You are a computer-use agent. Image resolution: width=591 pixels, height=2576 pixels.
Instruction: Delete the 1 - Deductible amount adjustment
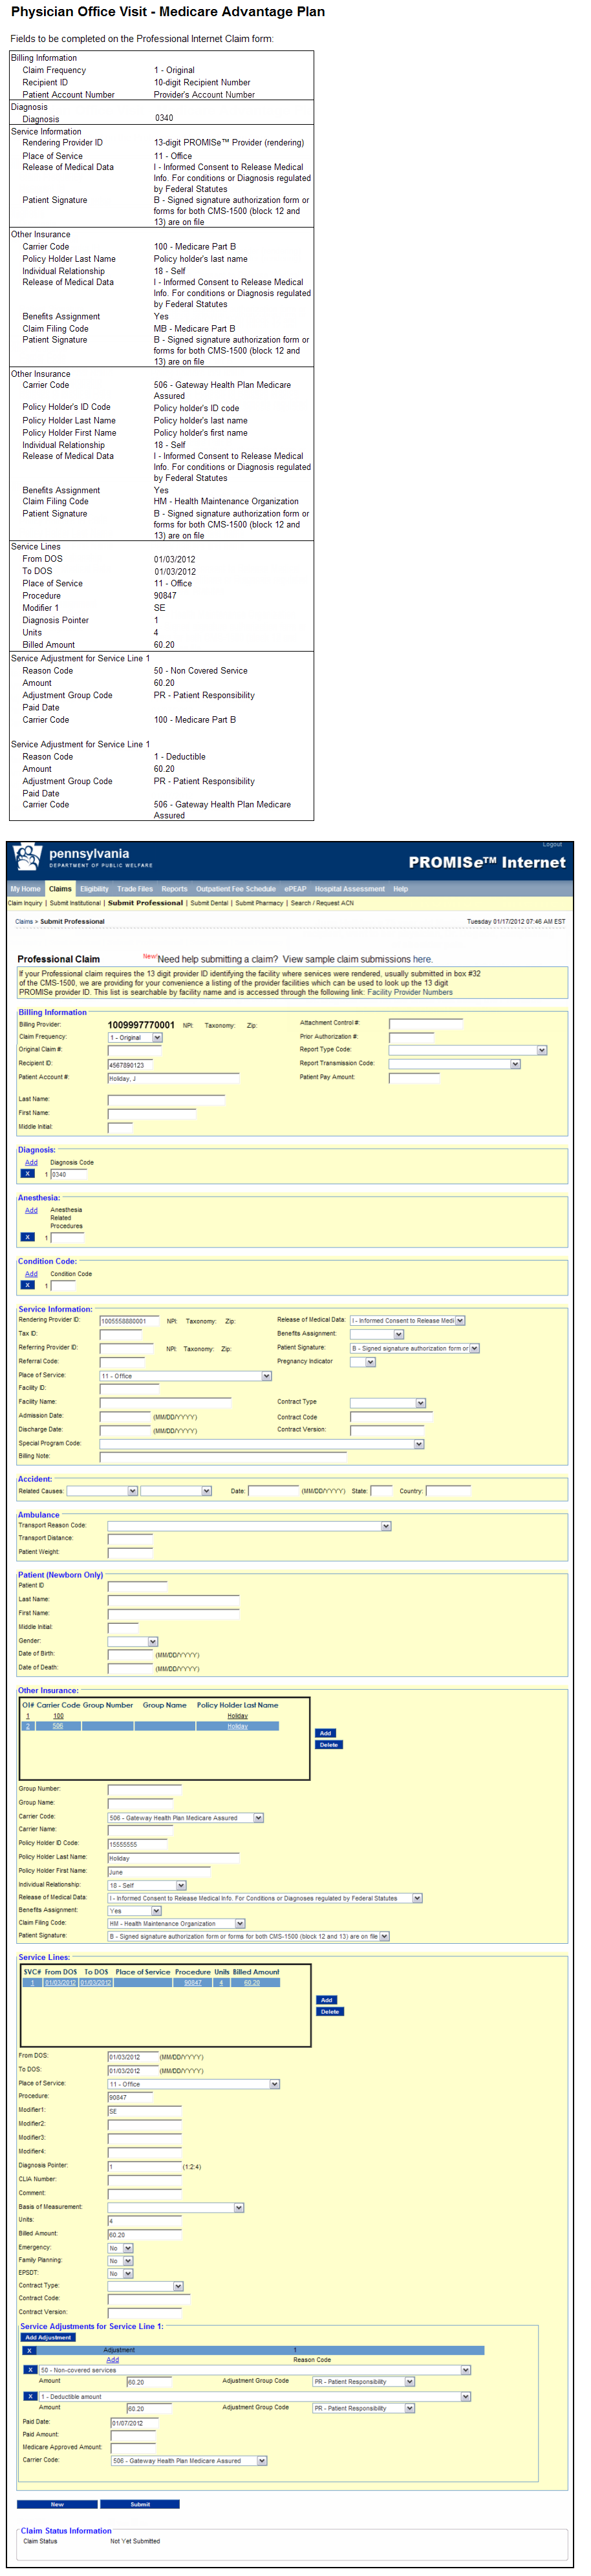30,2396
